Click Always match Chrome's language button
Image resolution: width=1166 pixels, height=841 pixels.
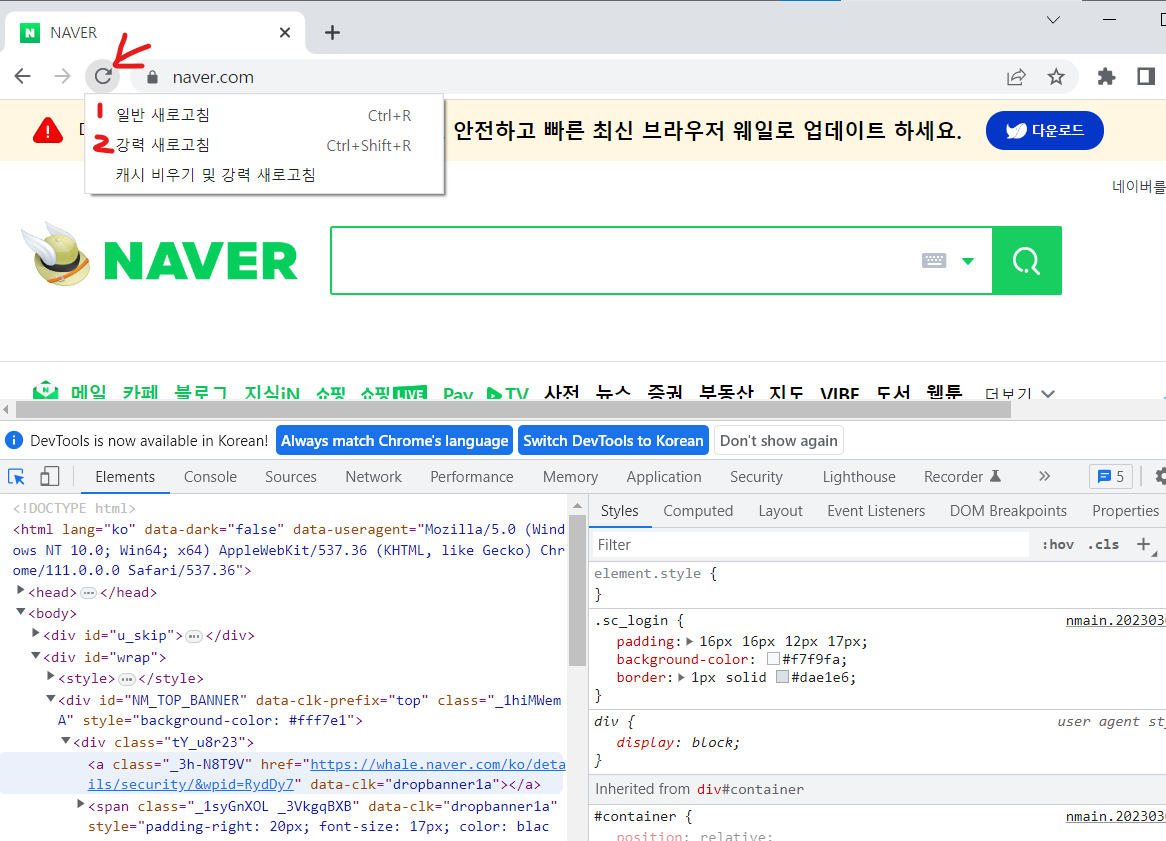395,440
